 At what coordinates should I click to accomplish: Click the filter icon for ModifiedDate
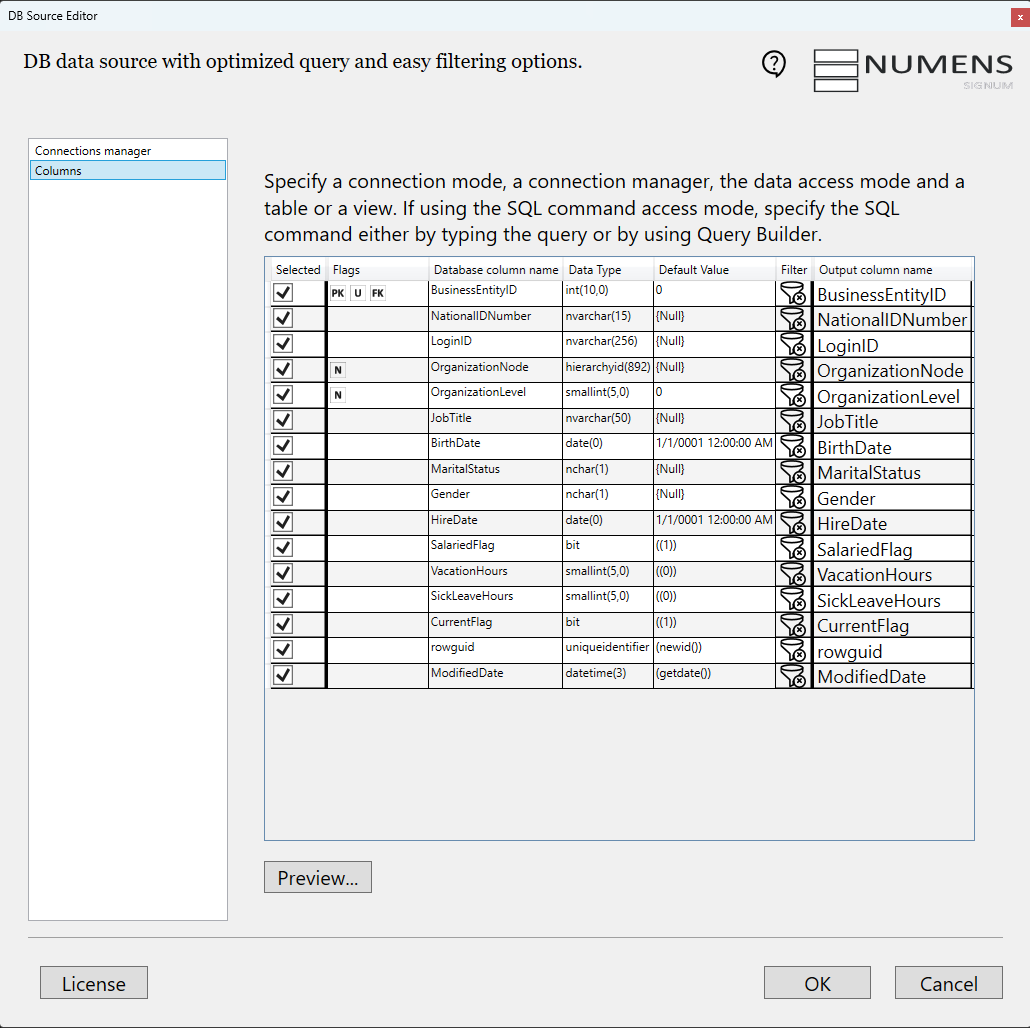pyautogui.click(x=792, y=676)
